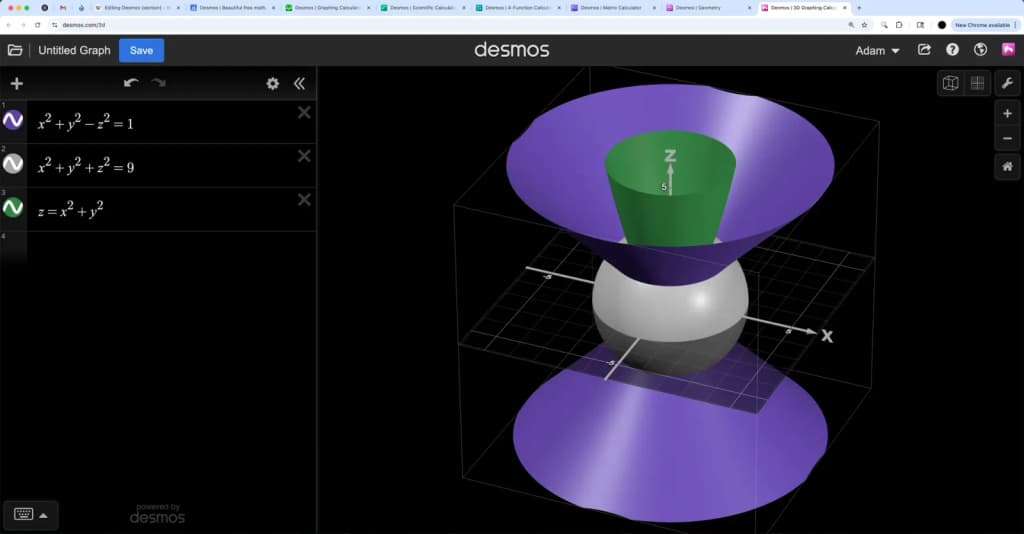Select the flat grid view toggle
Screen dimensions: 1024x534
[977, 83]
